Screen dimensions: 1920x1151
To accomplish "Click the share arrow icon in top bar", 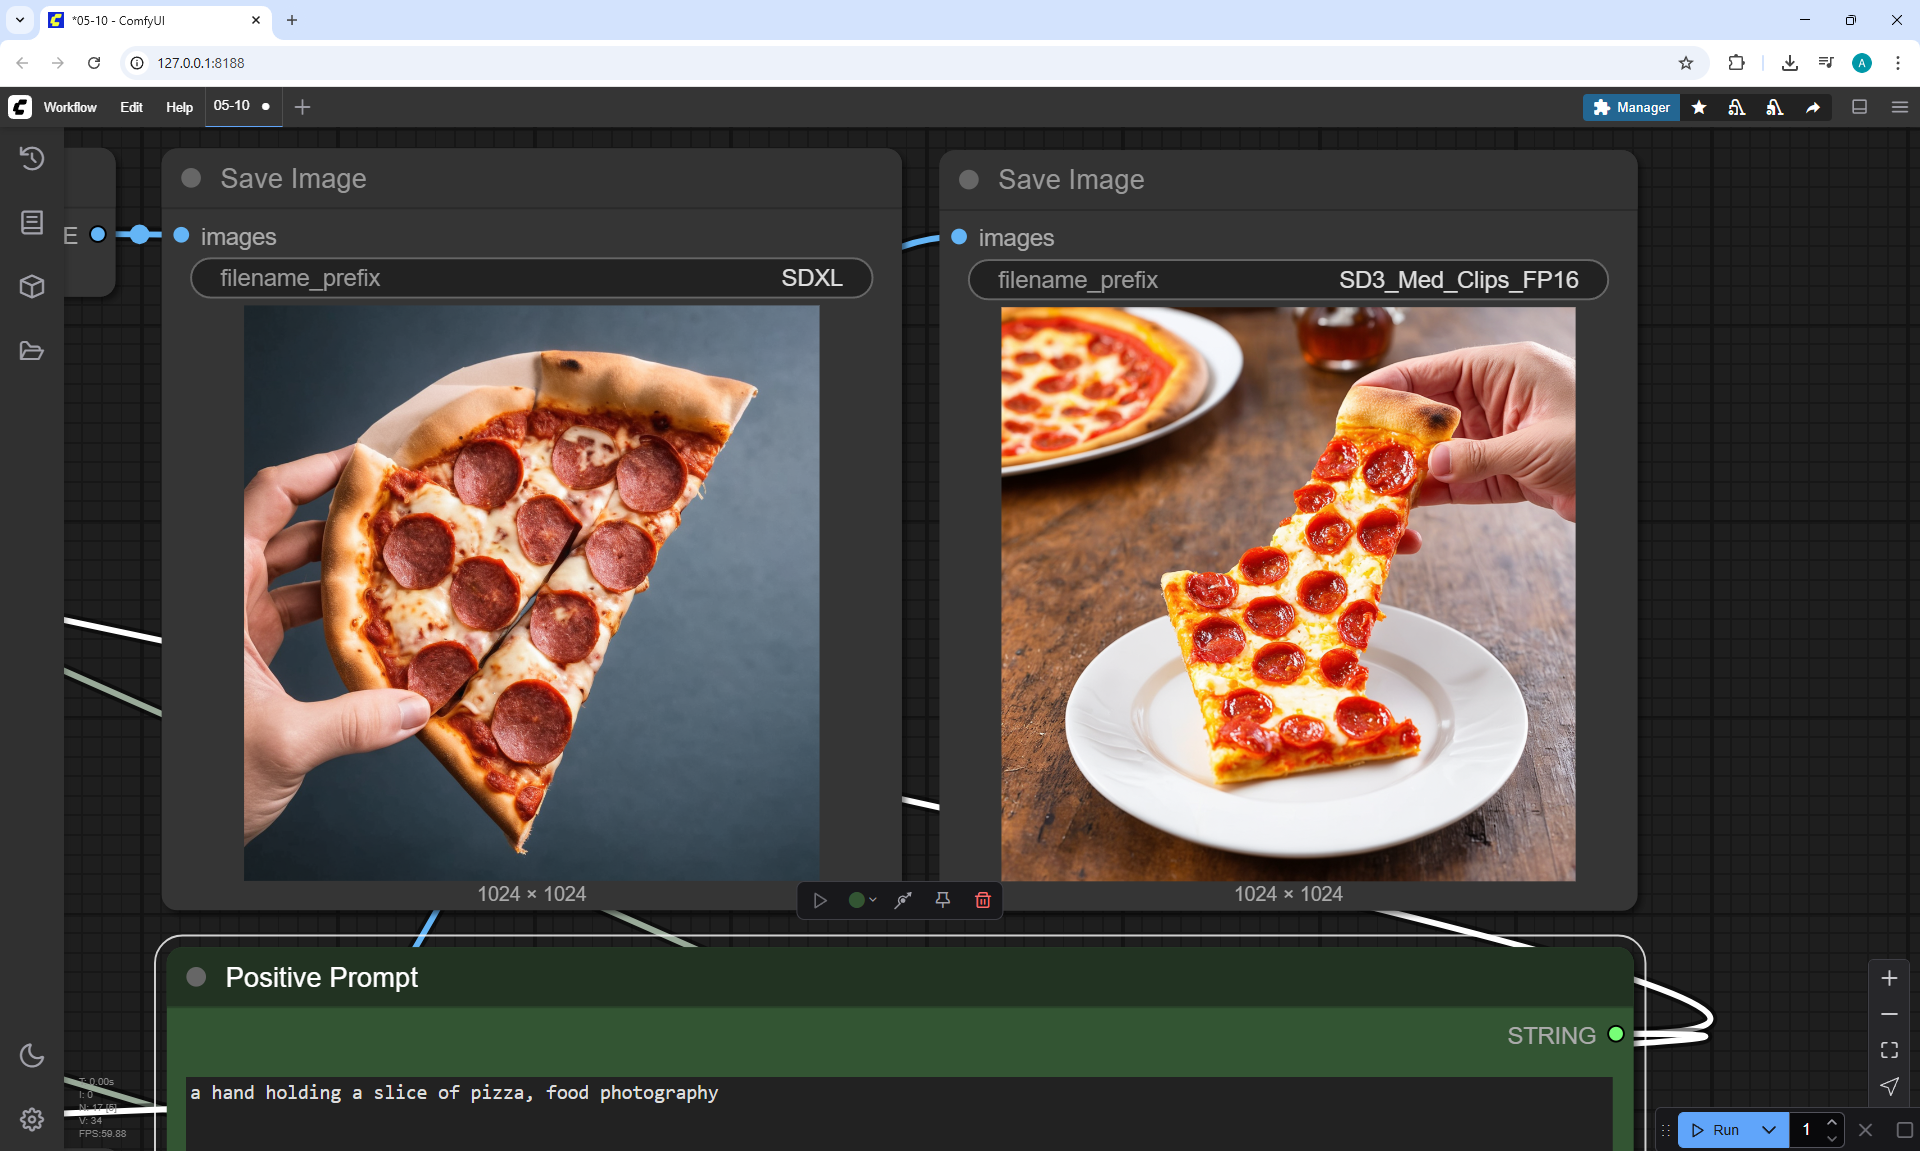I will [x=1813, y=107].
